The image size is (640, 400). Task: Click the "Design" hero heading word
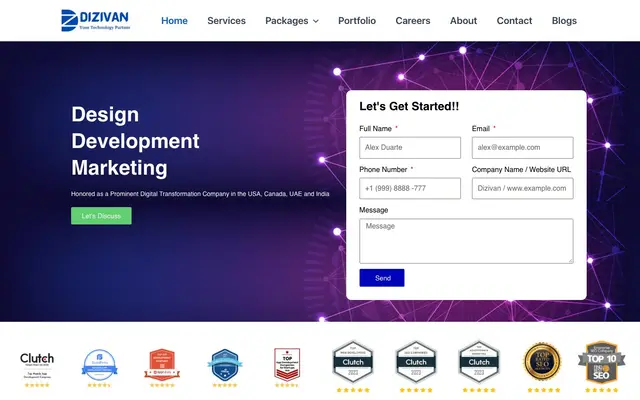pos(105,114)
